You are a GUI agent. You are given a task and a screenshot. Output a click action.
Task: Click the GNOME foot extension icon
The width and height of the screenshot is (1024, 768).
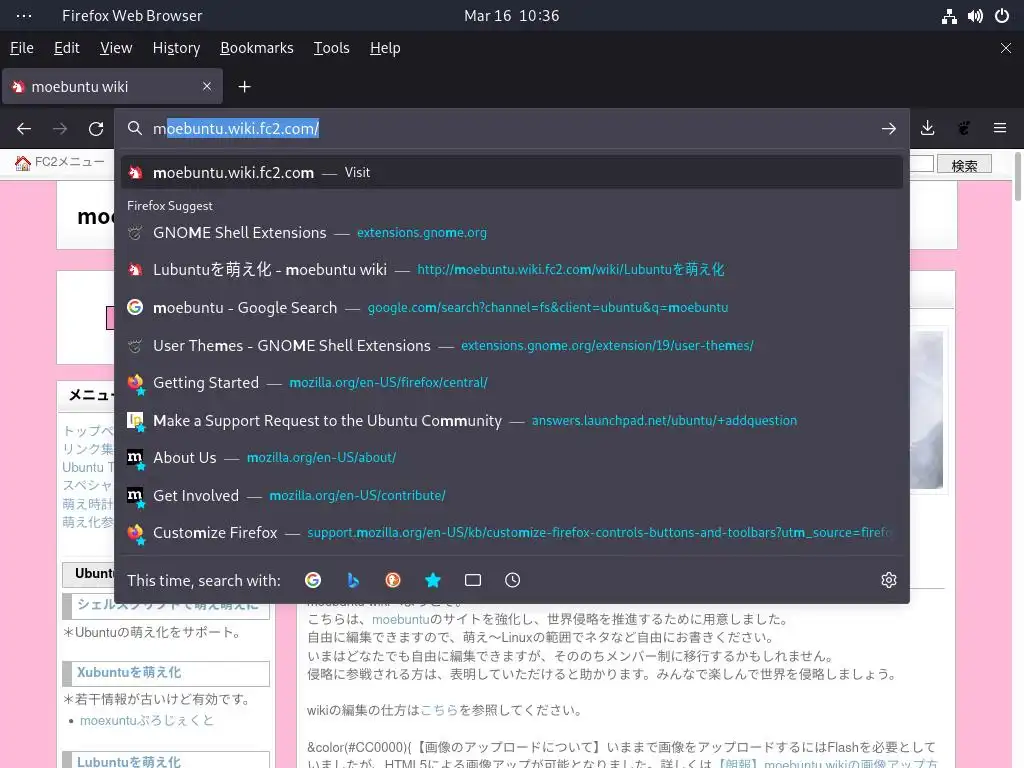(963, 128)
